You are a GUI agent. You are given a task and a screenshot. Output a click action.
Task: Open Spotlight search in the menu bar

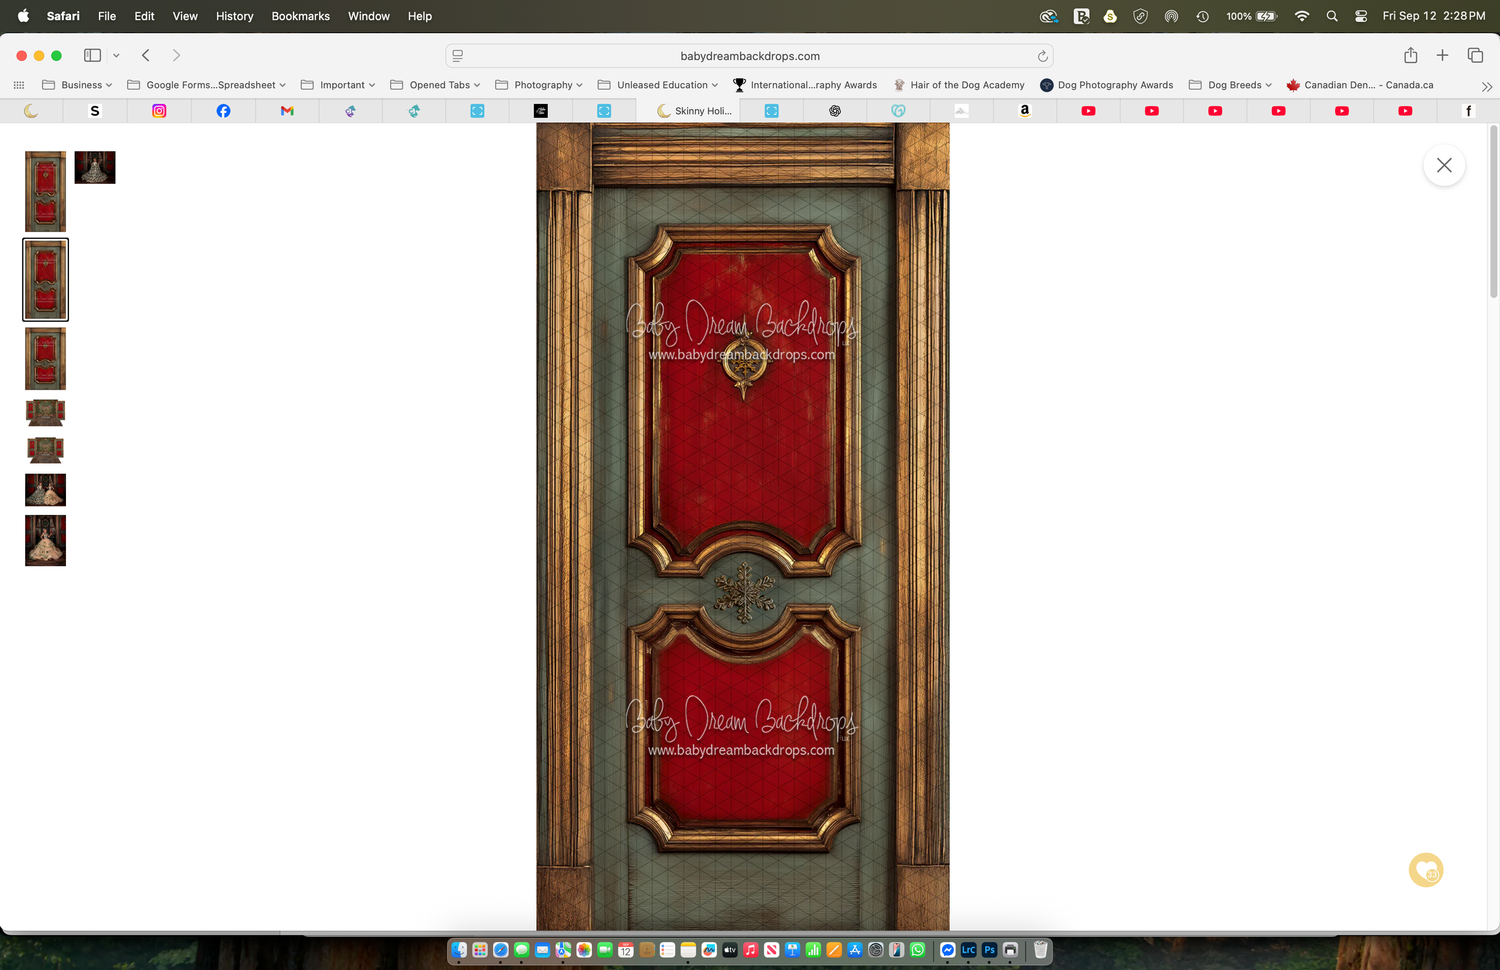tap(1332, 16)
